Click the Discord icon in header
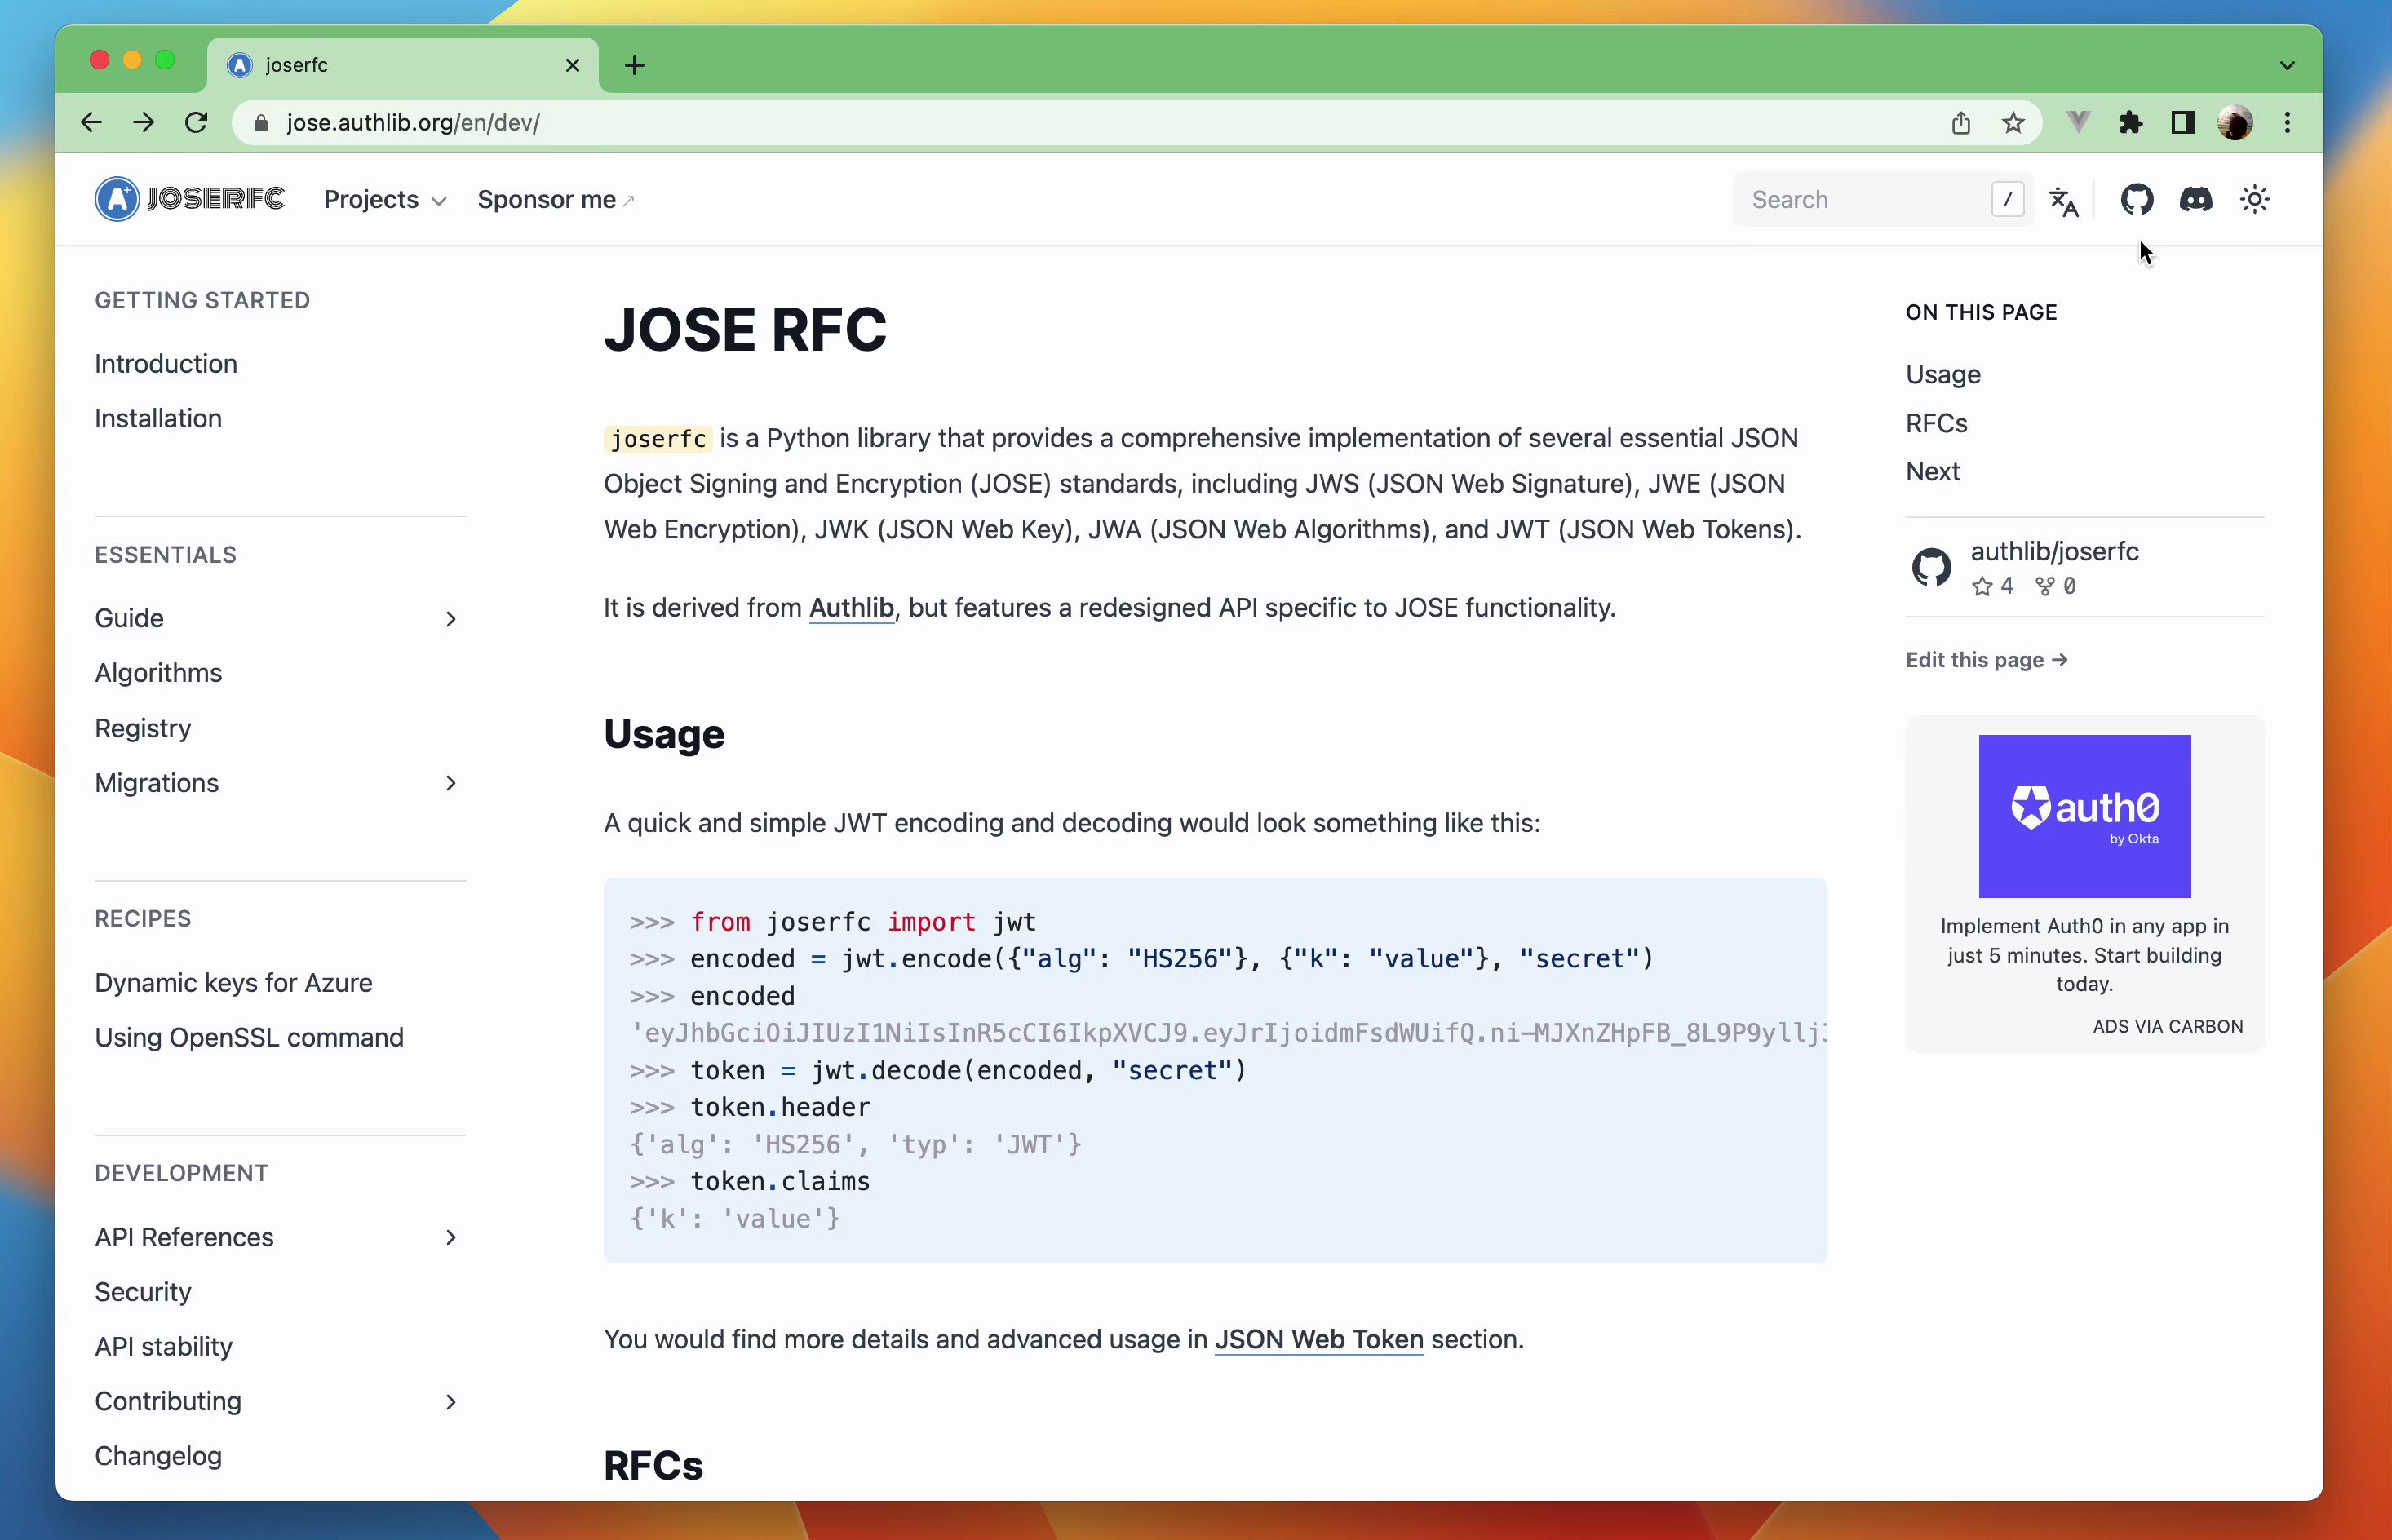This screenshot has height=1540, width=2392. (x=2196, y=200)
